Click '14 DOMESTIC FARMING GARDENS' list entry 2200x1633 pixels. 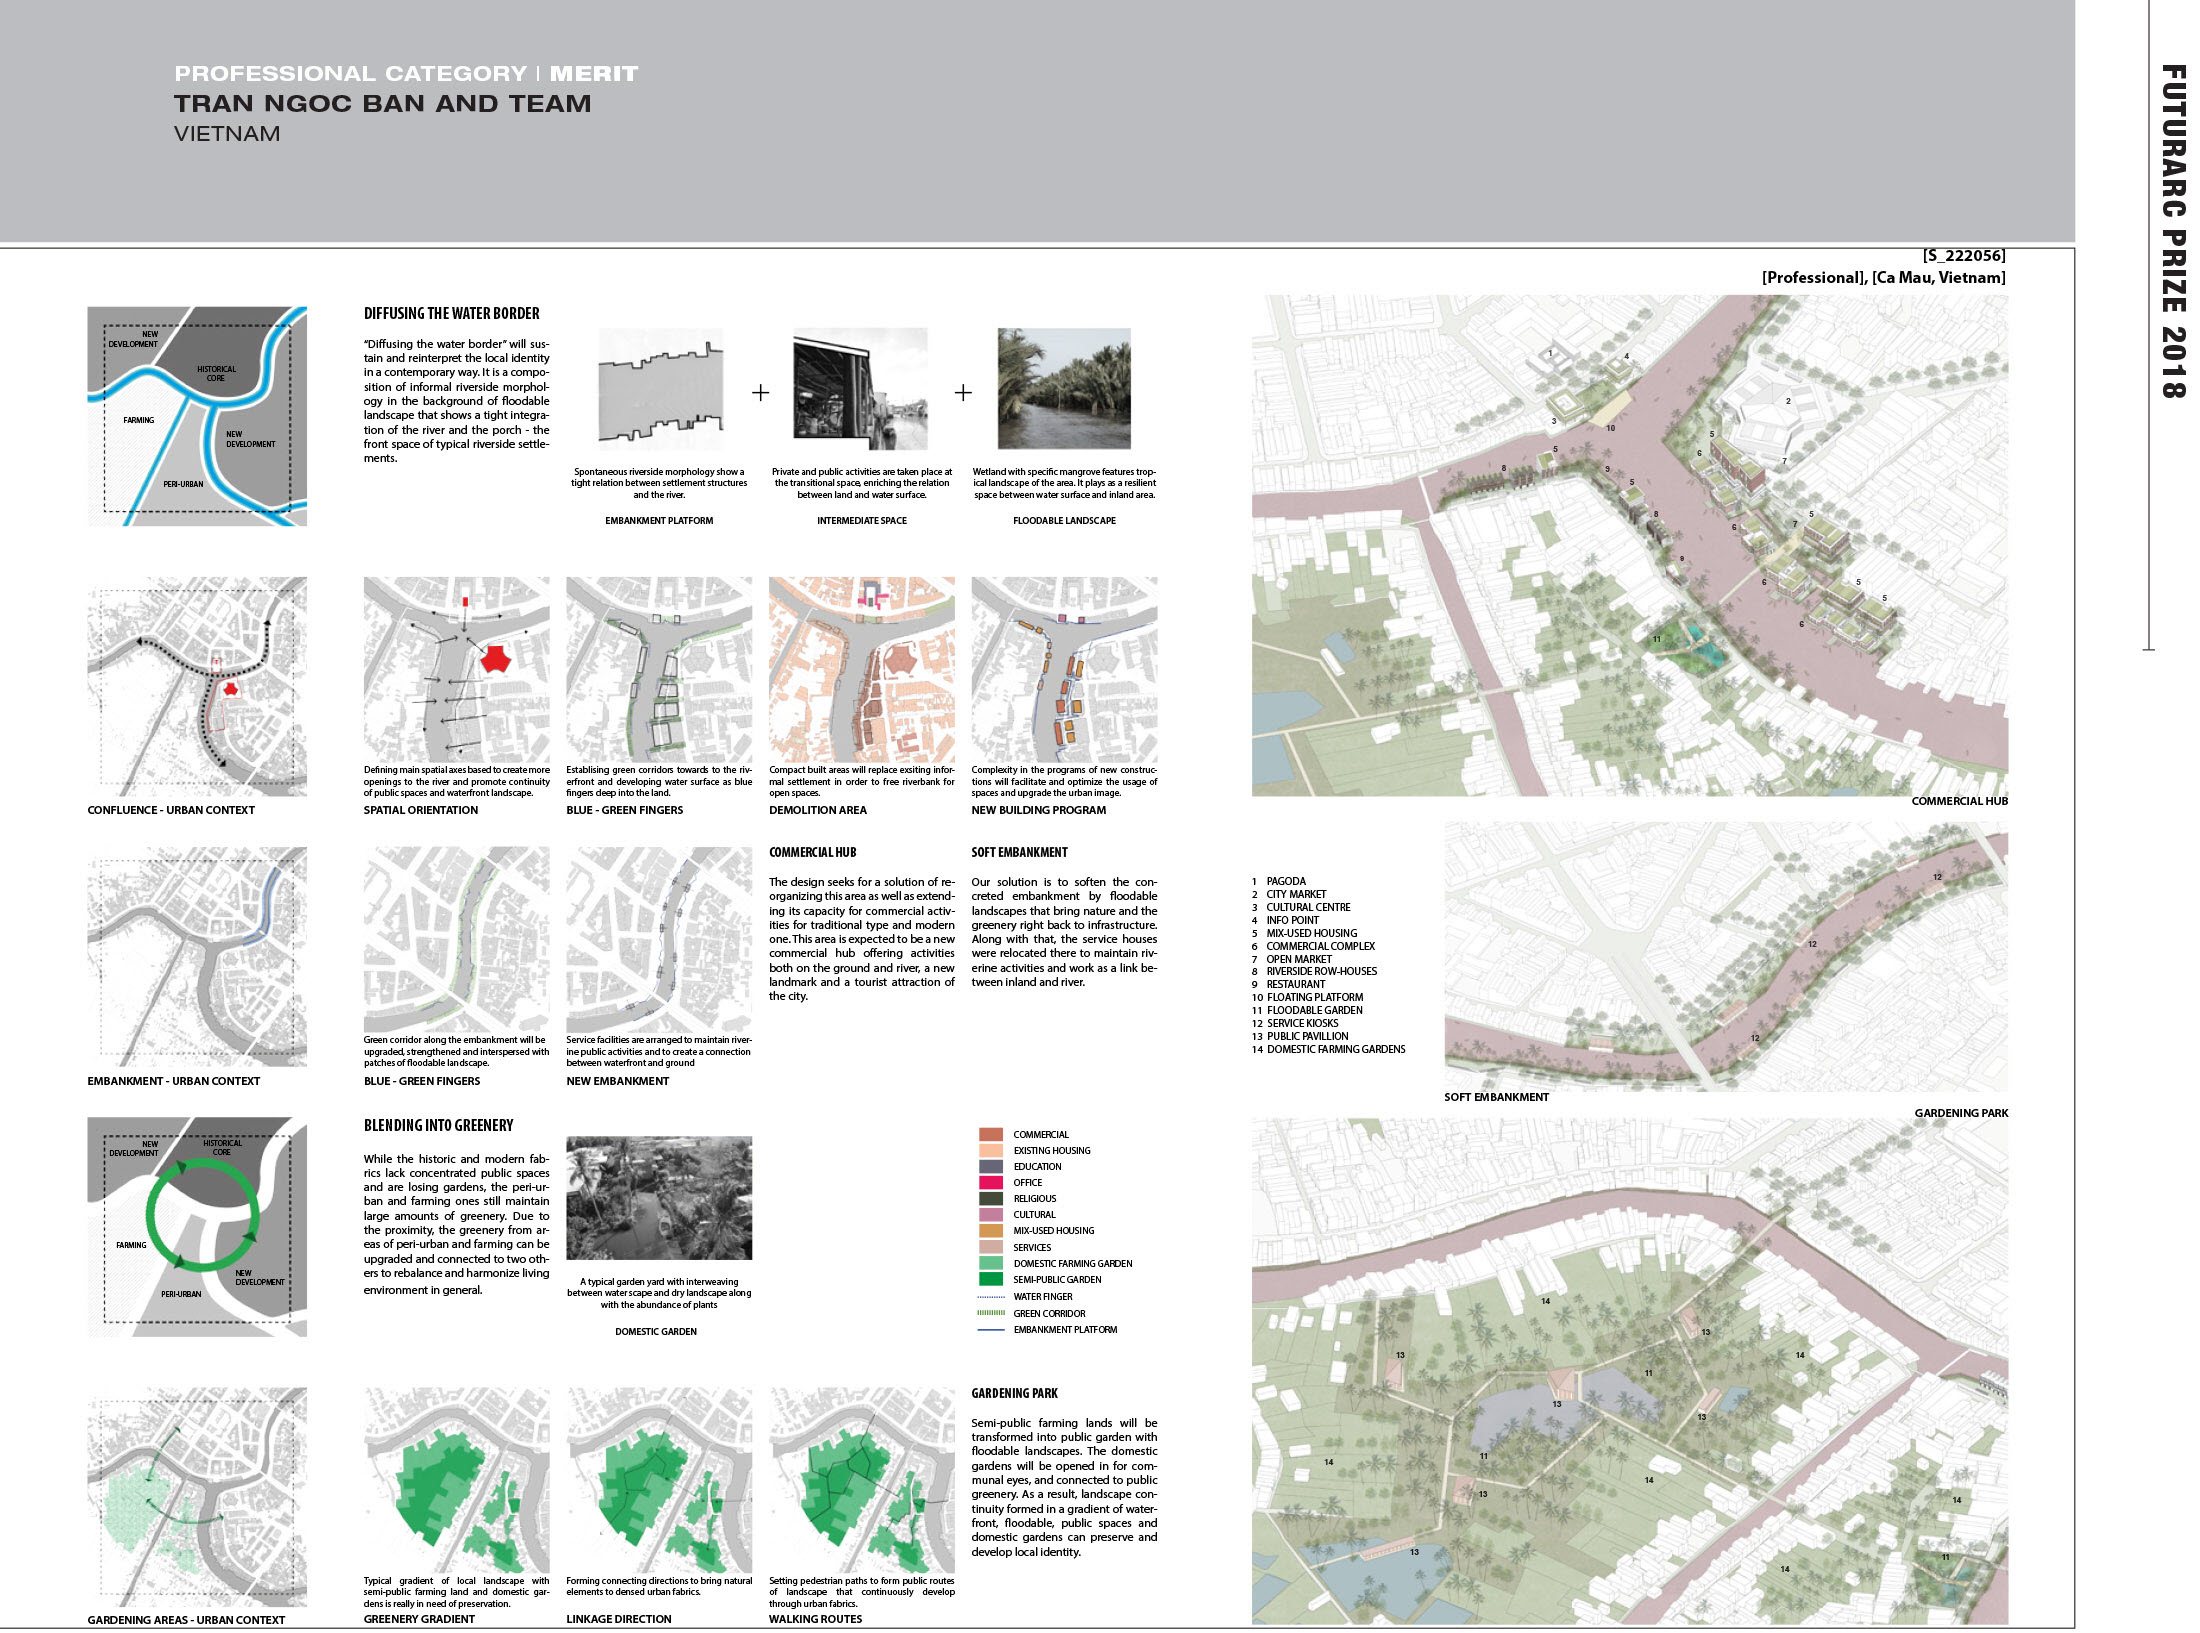click(x=1329, y=1050)
